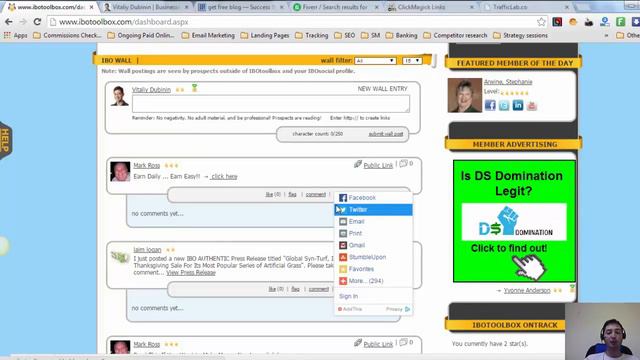
Task: Open the Email Marketing bookmarks folder
Action: point(208,36)
